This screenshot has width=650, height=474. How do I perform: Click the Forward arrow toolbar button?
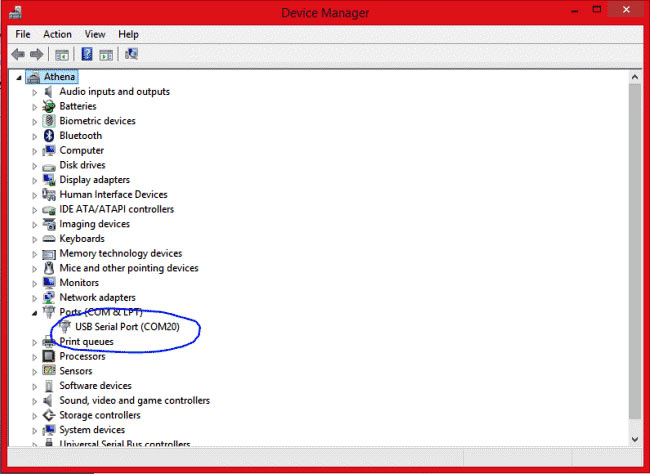pos(37,54)
